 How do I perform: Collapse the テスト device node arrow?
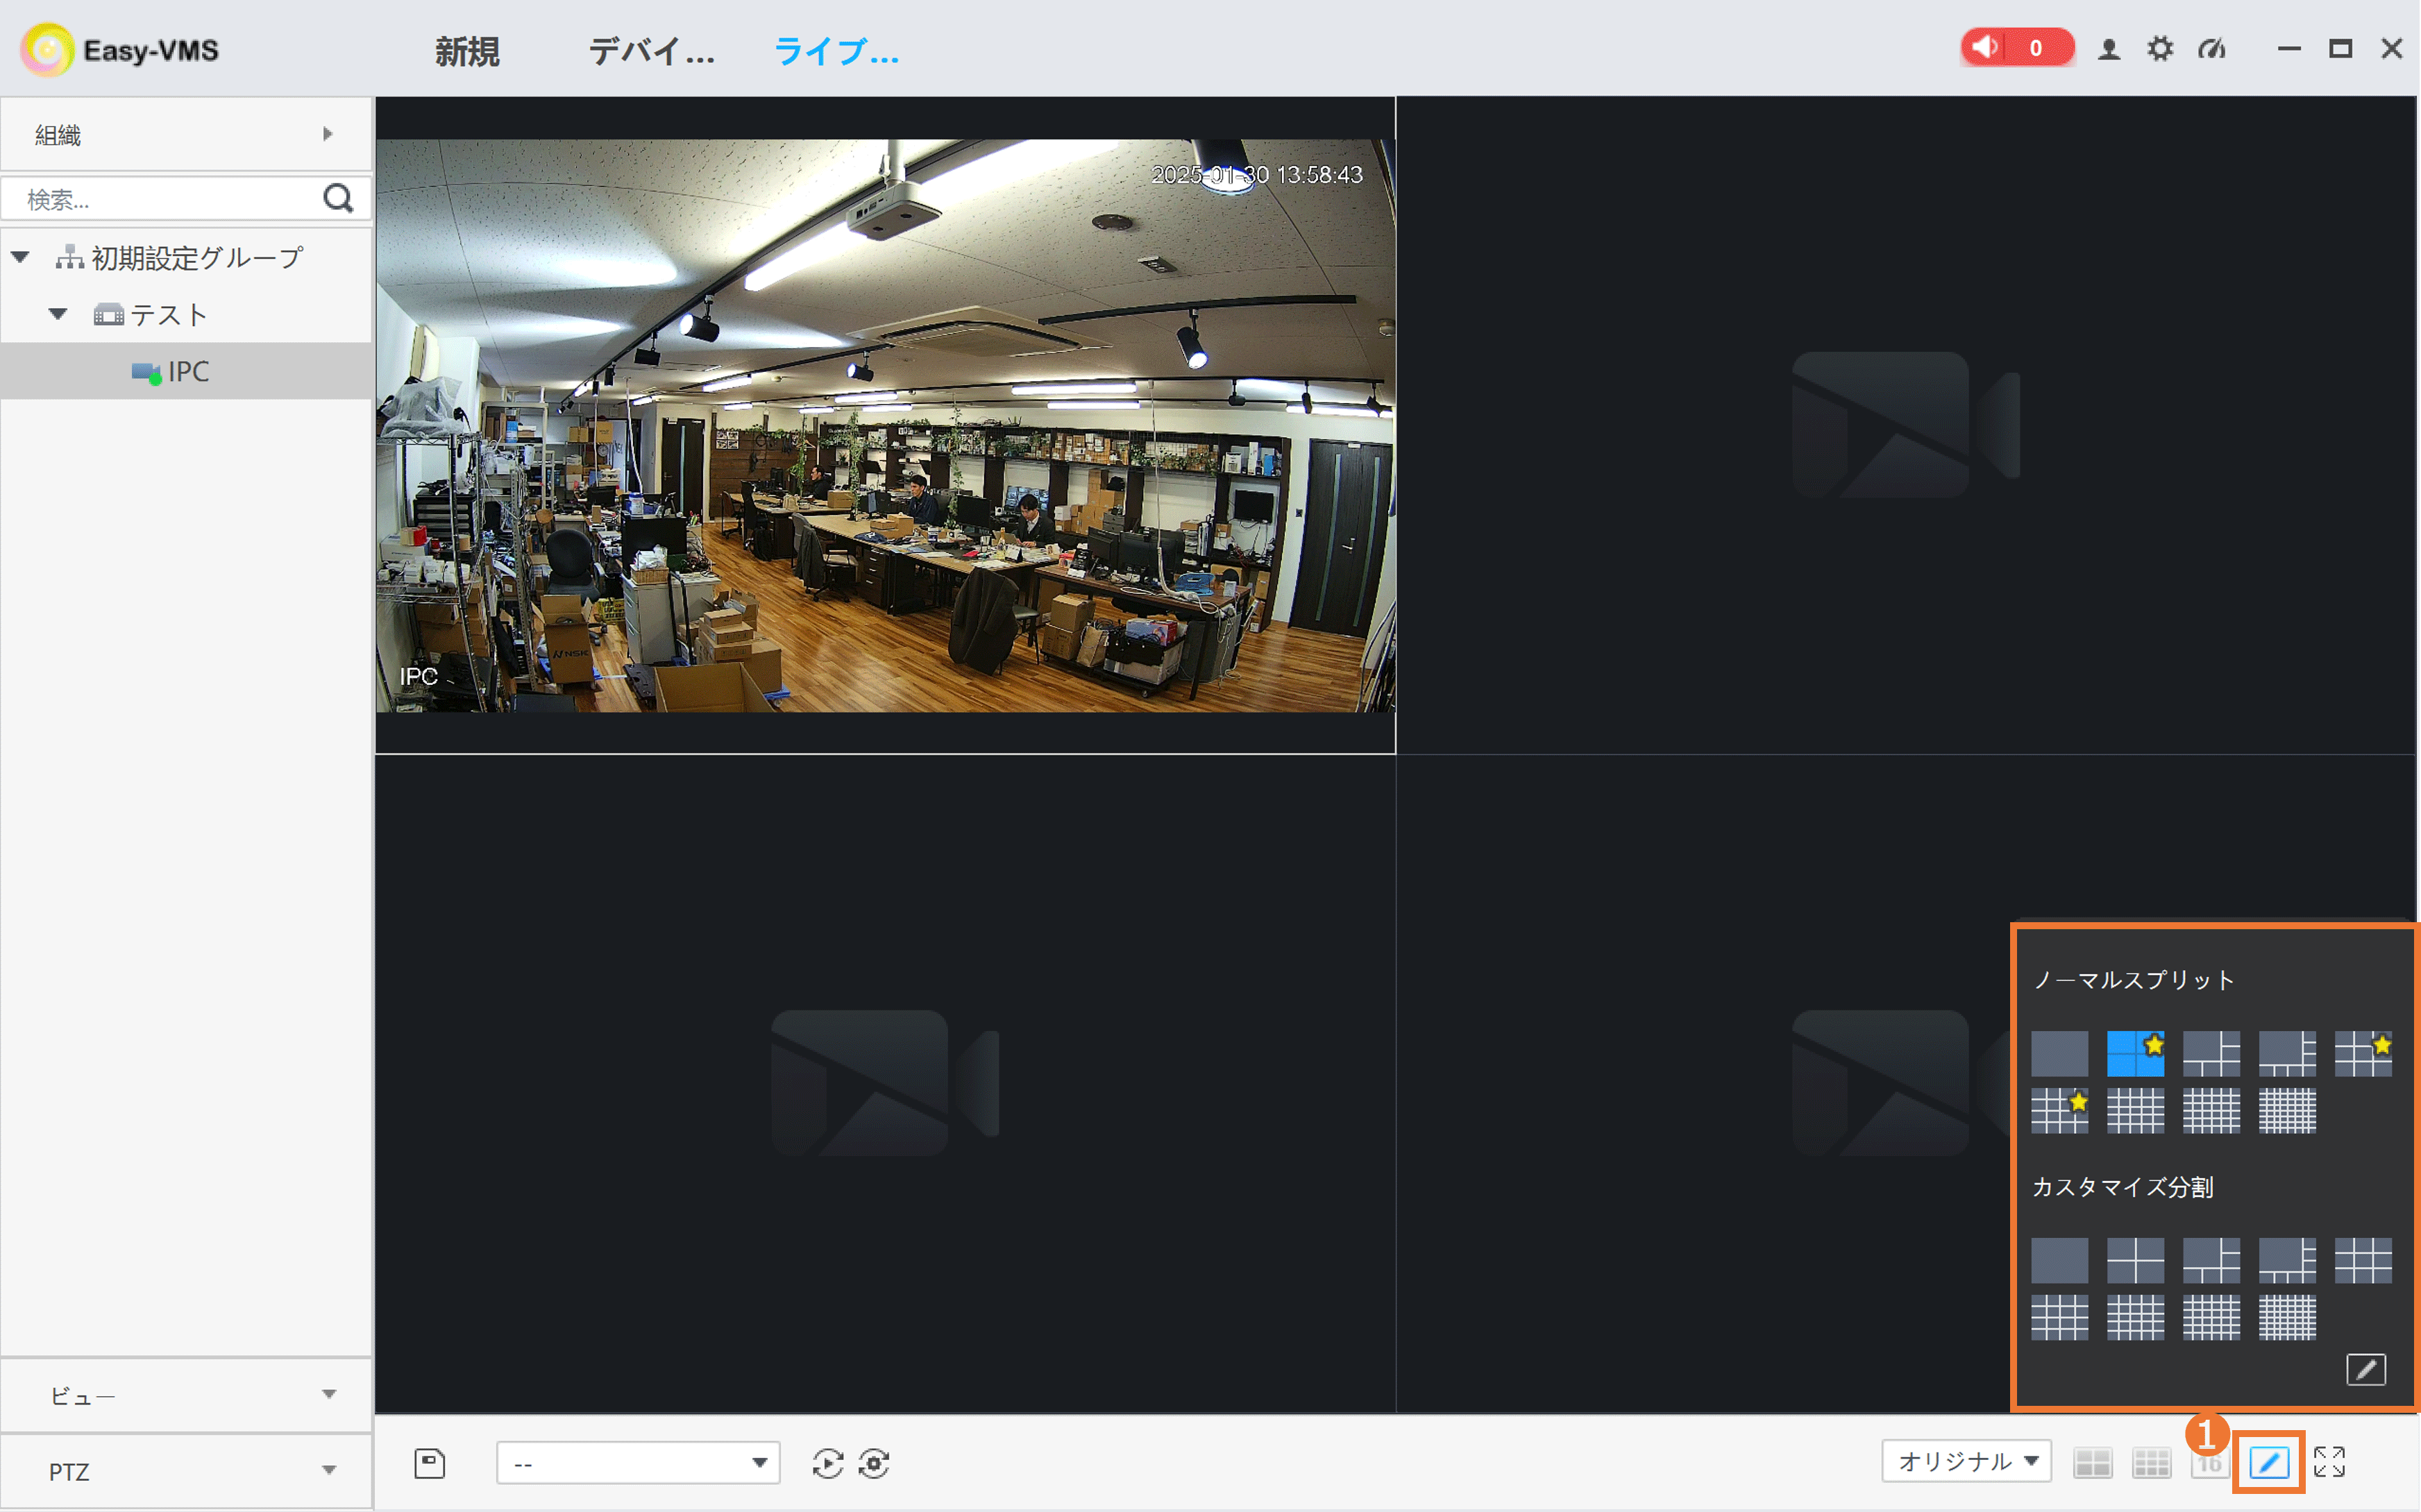58,314
